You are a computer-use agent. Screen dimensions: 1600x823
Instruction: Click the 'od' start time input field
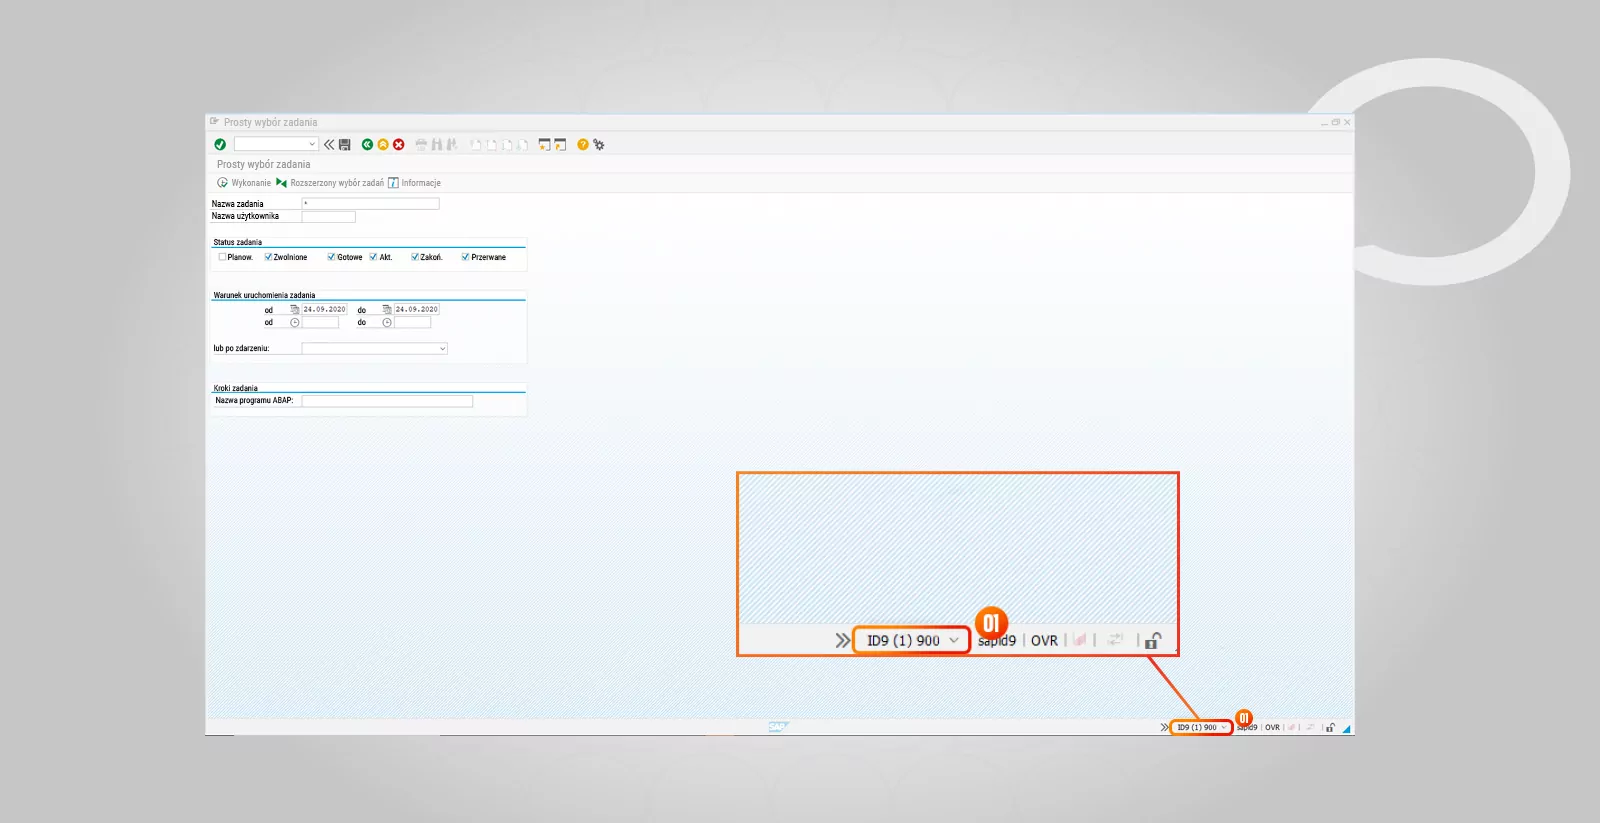click(x=320, y=323)
